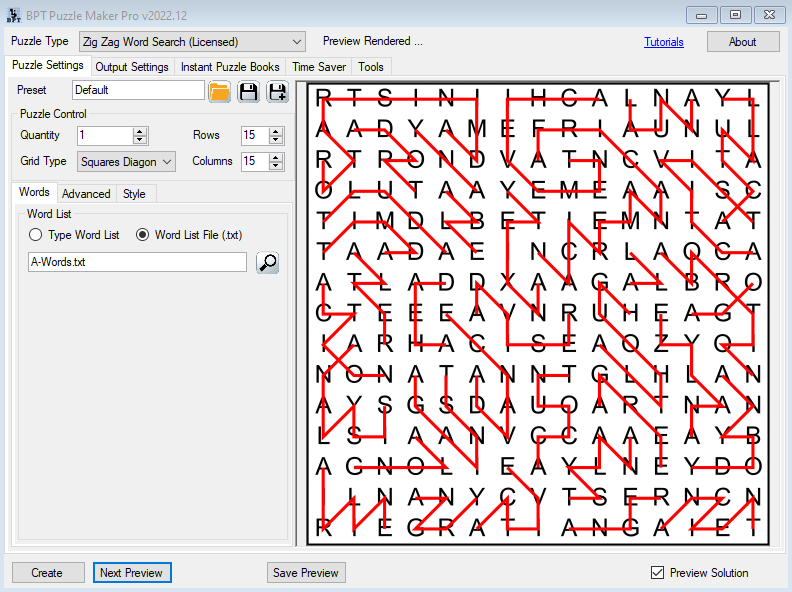Go to the Advanced sub-tab
This screenshot has height=592, width=792.
[x=86, y=193]
